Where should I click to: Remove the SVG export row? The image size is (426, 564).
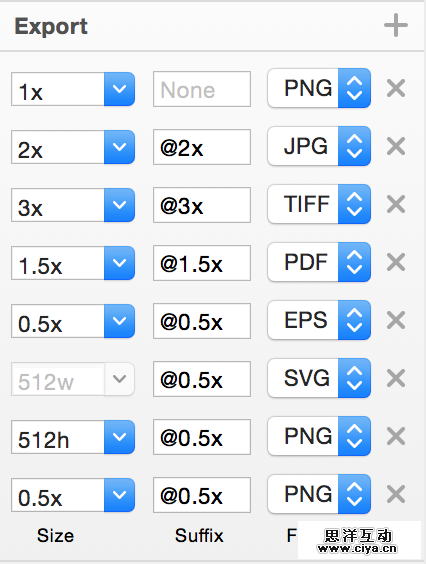click(x=396, y=378)
